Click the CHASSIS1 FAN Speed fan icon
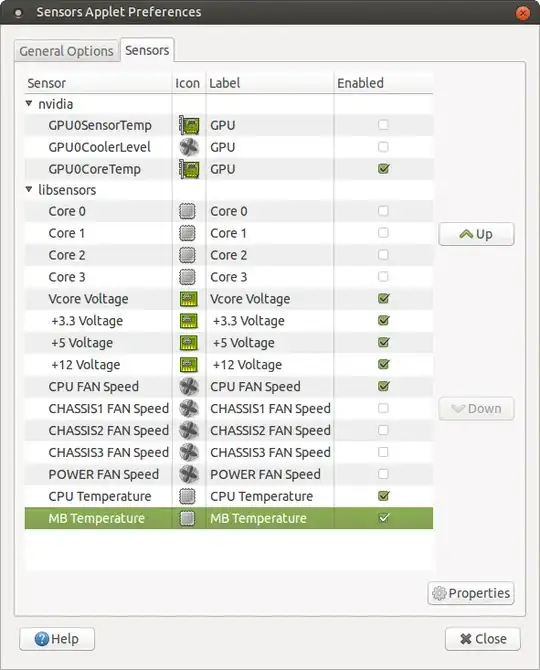This screenshot has height=670, width=540. [x=188, y=408]
